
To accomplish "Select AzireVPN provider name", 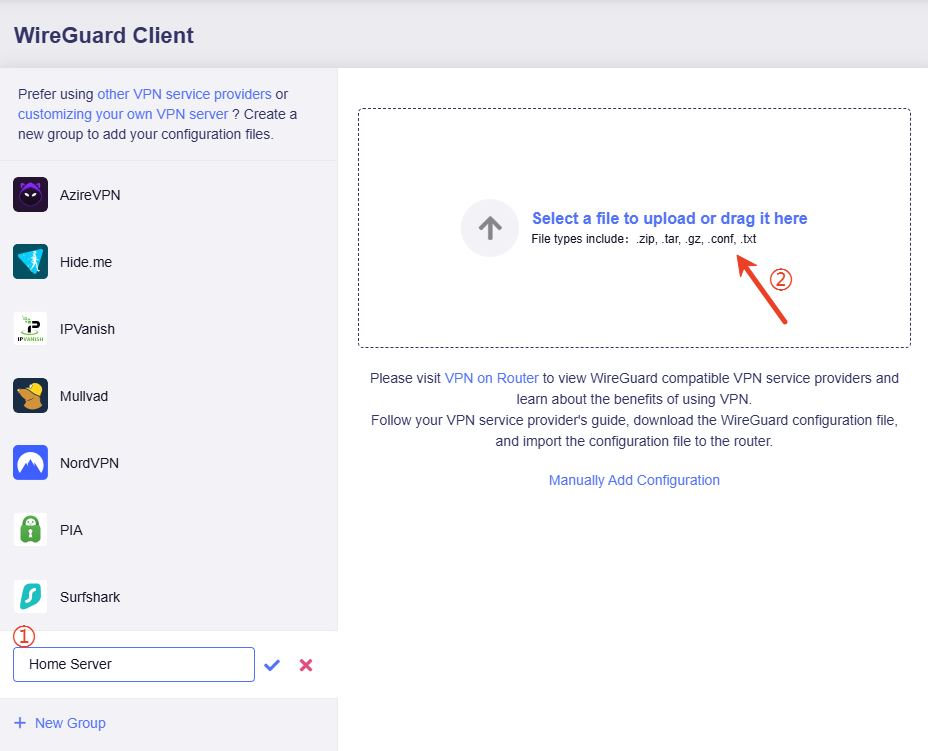I will click(90, 195).
